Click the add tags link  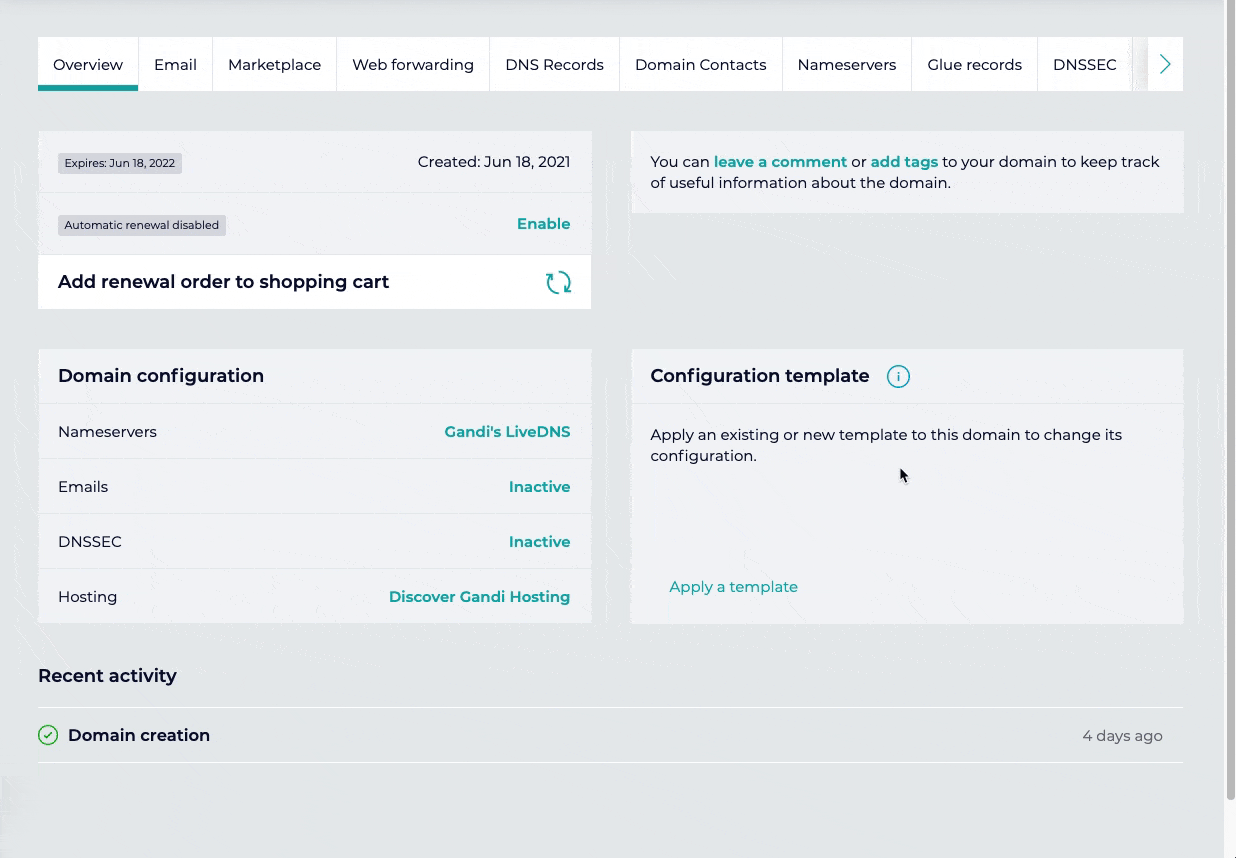pos(904,162)
